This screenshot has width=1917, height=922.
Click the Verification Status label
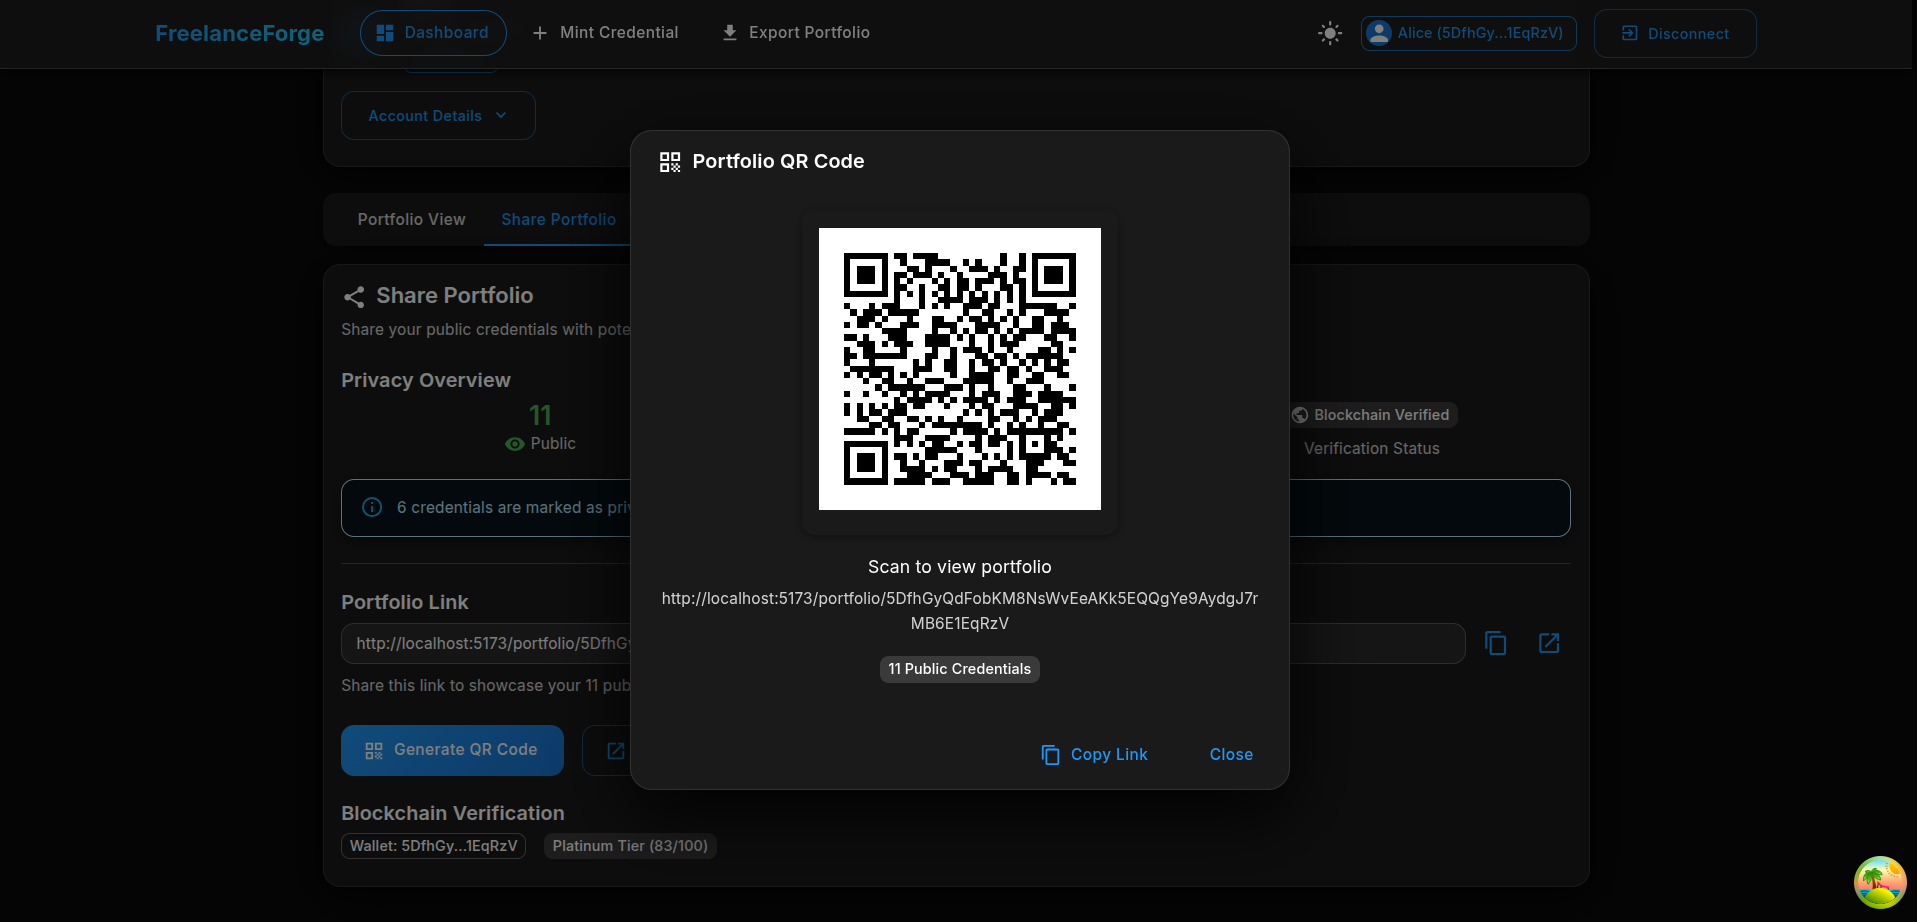click(1371, 449)
